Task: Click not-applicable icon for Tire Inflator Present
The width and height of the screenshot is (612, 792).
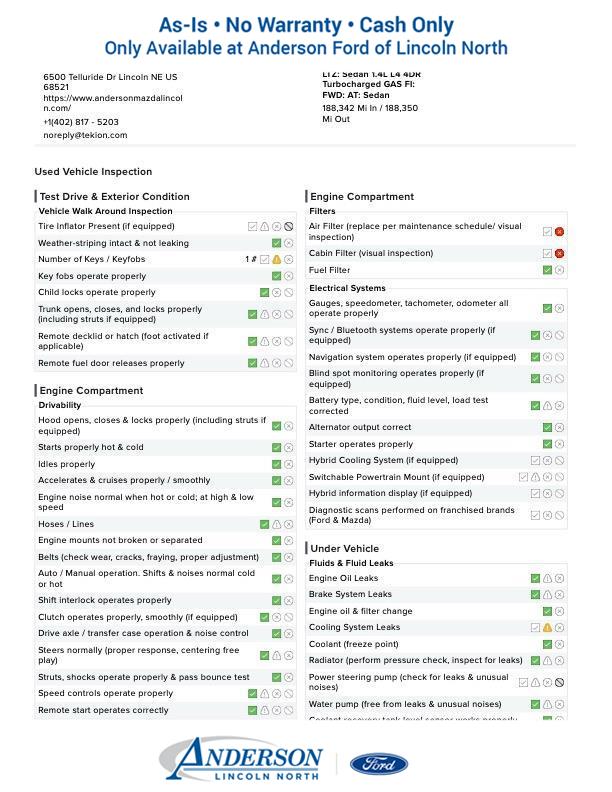Action: pyautogui.click(x=289, y=227)
